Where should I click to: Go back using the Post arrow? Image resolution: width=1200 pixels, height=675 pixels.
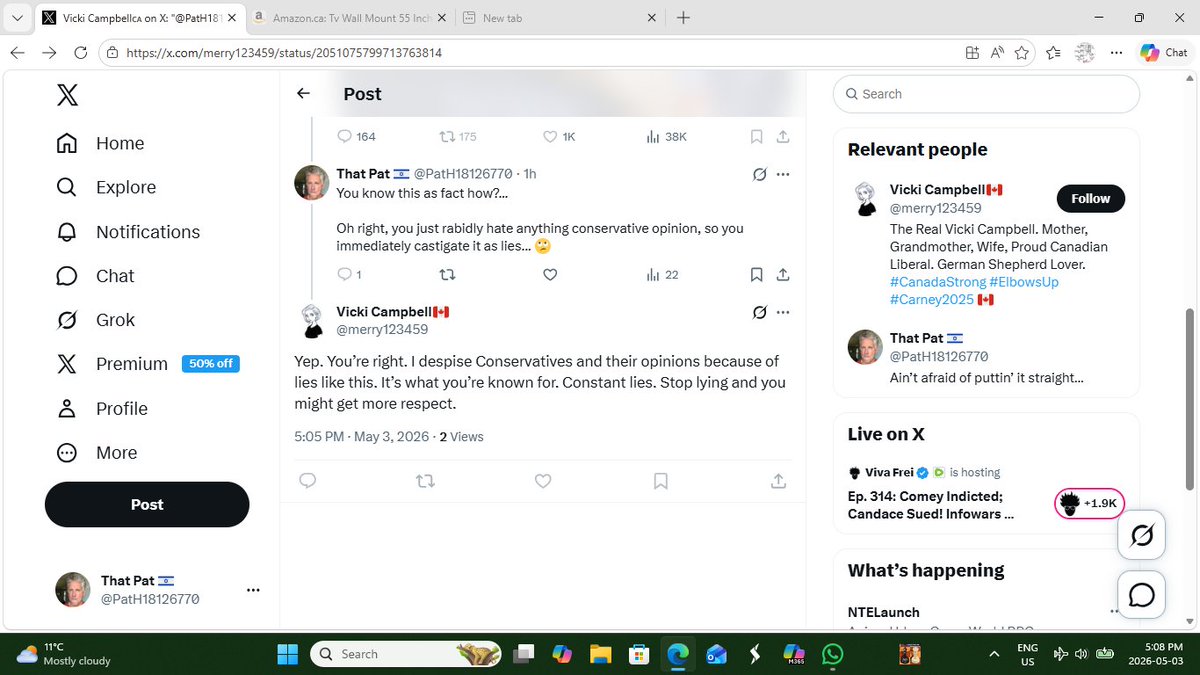click(303, 93)
